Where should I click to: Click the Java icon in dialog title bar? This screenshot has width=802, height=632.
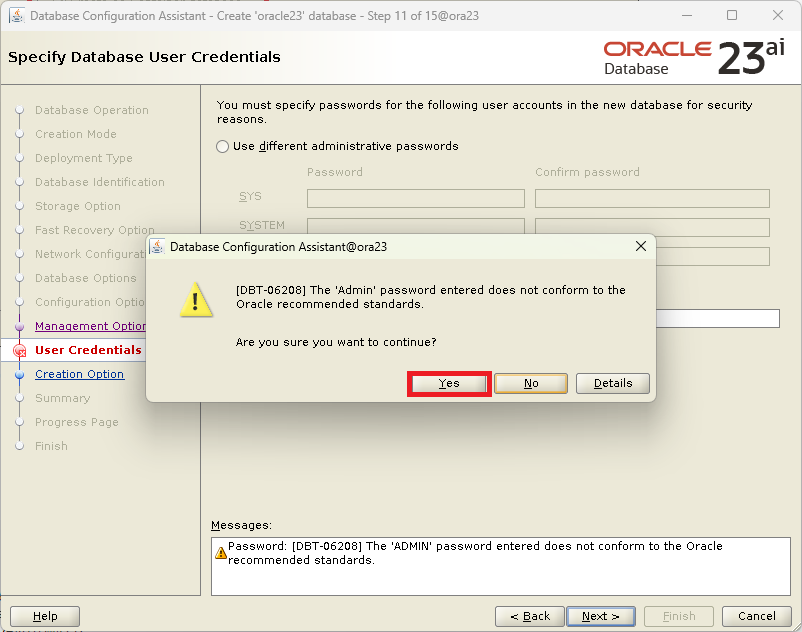pos(158,246)
